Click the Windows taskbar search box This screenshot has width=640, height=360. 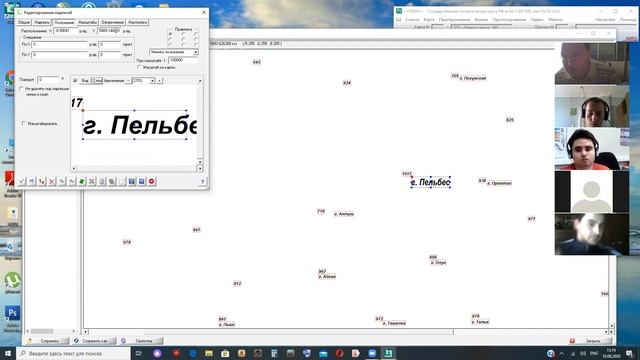73,353
